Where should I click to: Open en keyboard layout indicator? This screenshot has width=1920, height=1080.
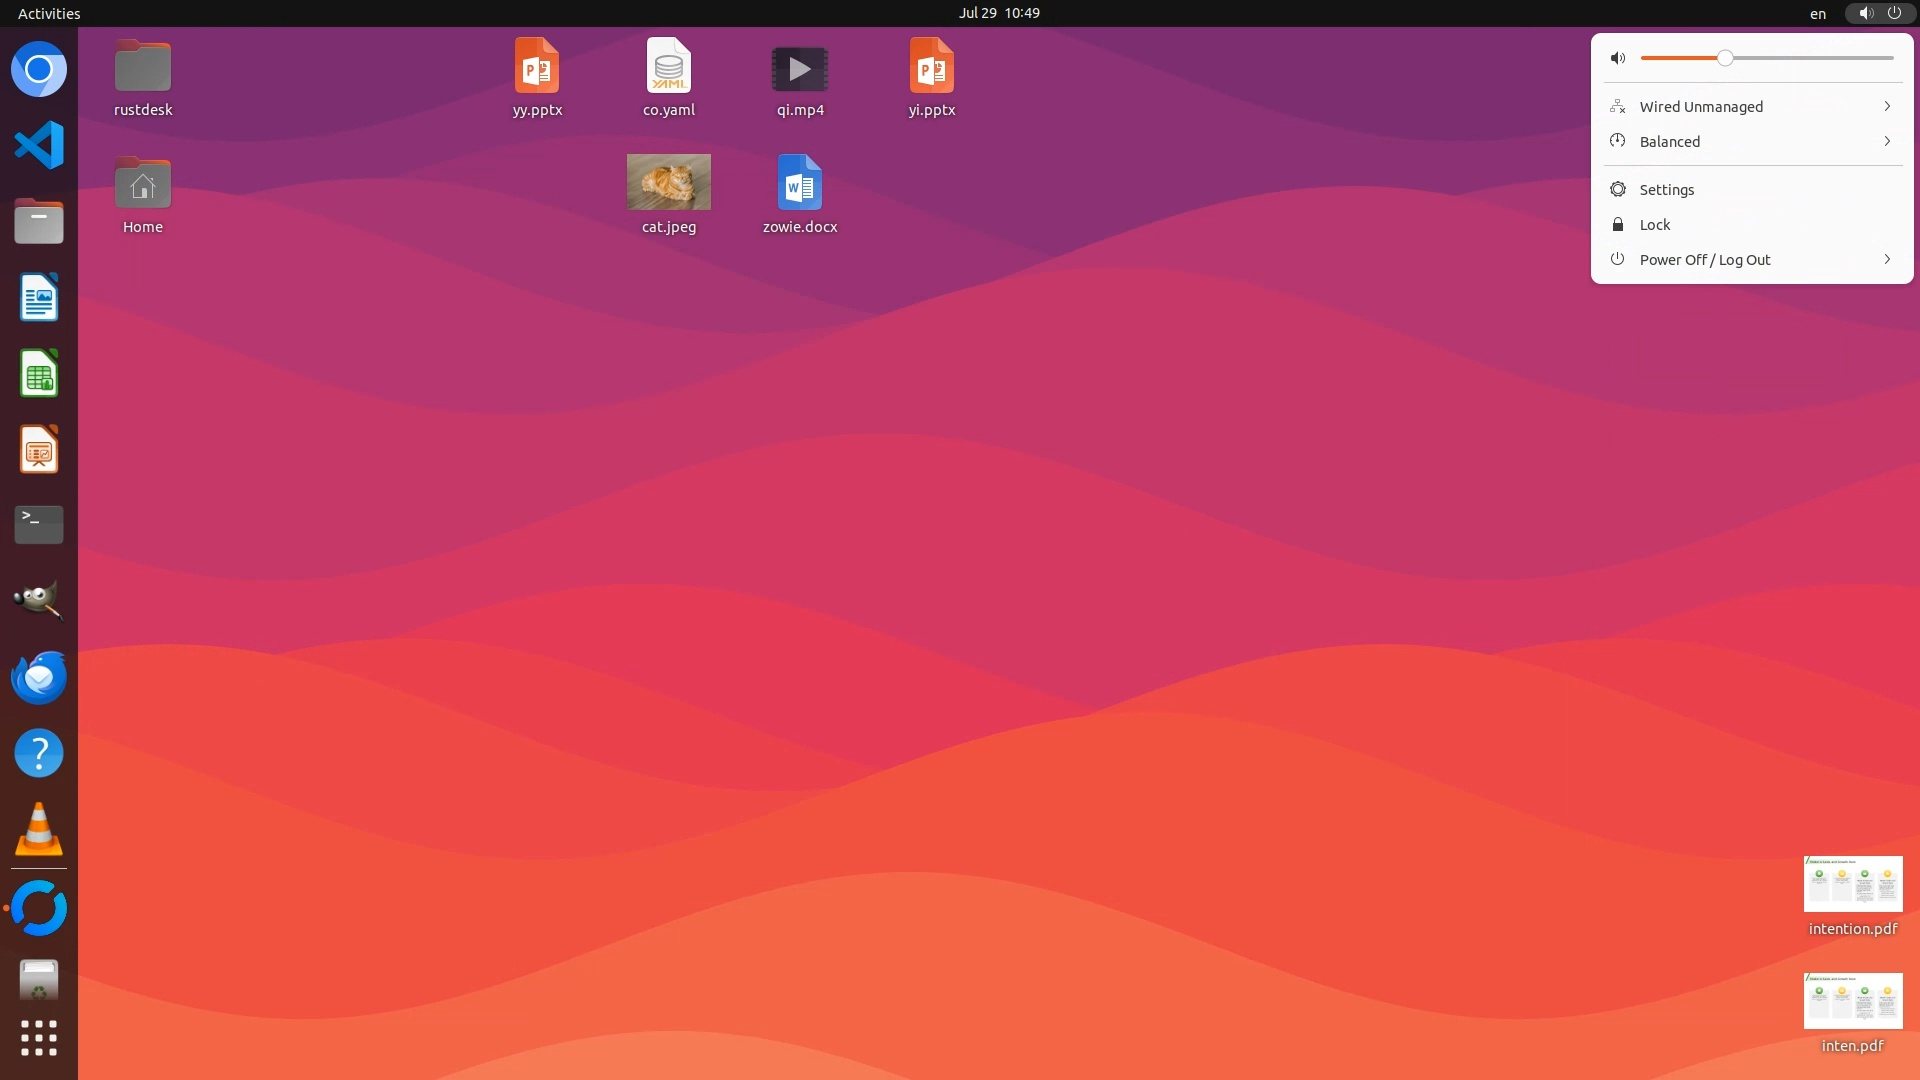point(1817,14)
